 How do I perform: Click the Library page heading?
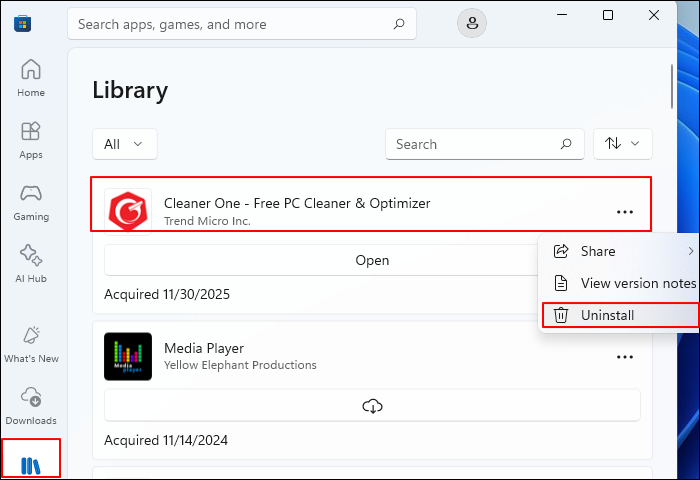pos(130,91)
